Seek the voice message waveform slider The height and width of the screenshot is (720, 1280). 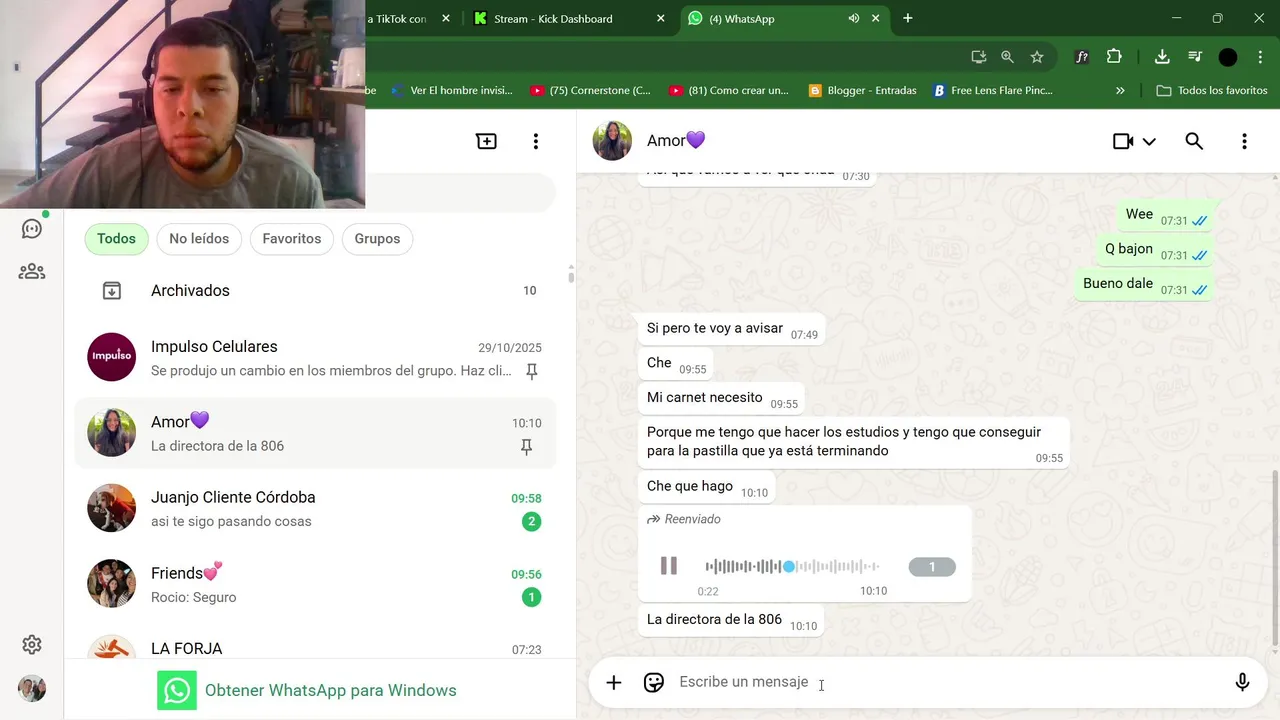click(792, 566)
